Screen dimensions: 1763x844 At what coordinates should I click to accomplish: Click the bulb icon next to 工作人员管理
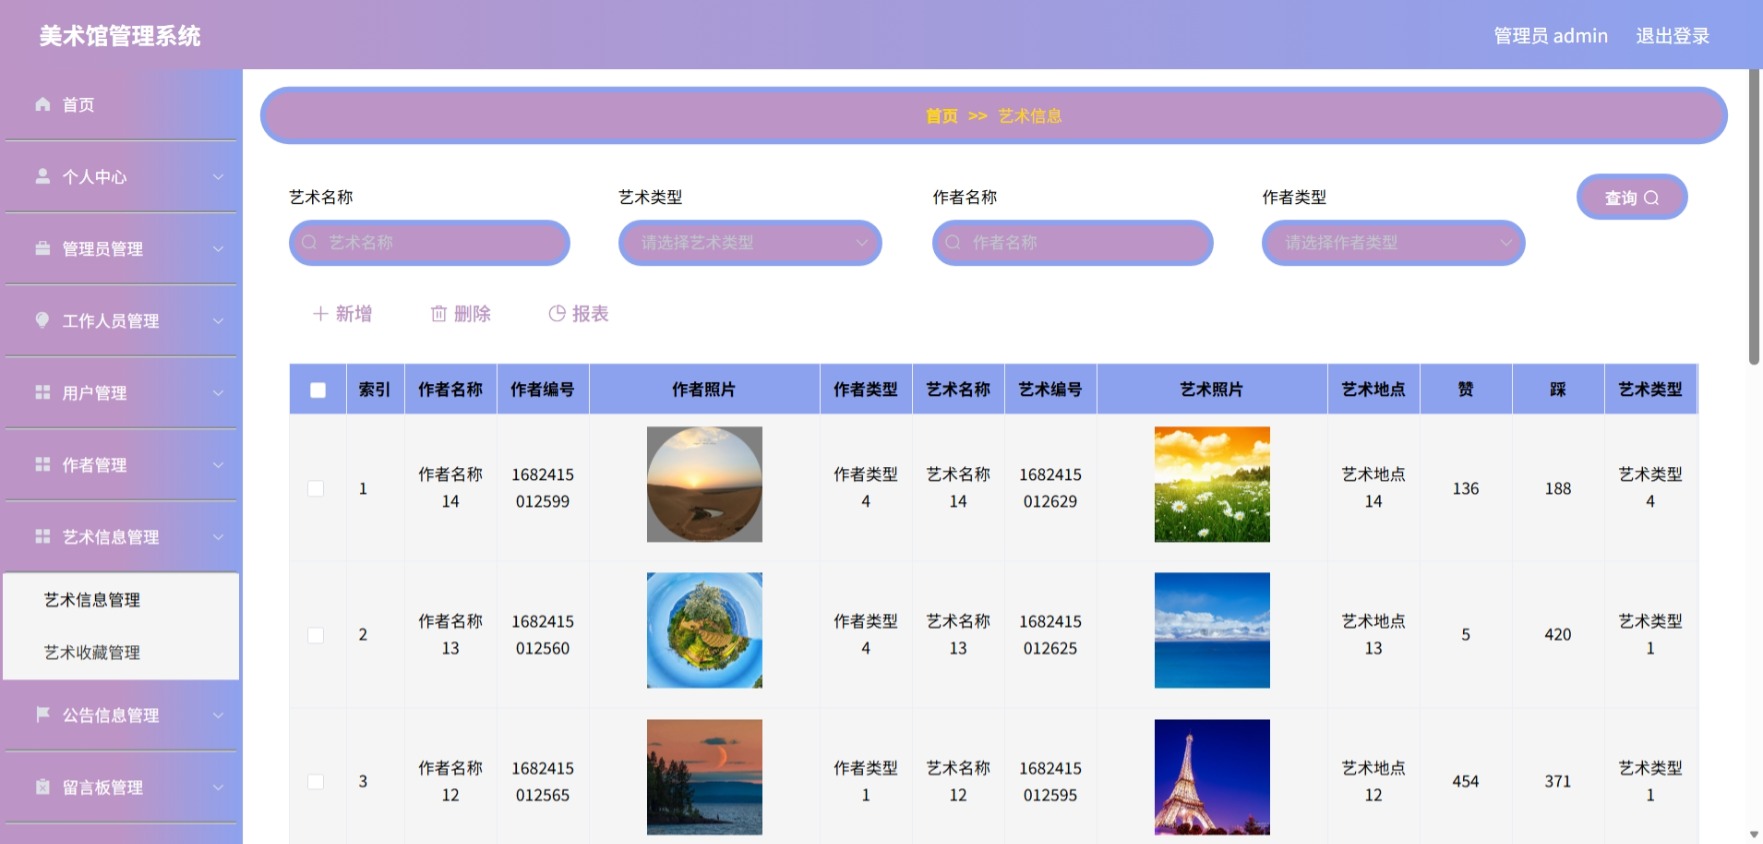(42, 320)
